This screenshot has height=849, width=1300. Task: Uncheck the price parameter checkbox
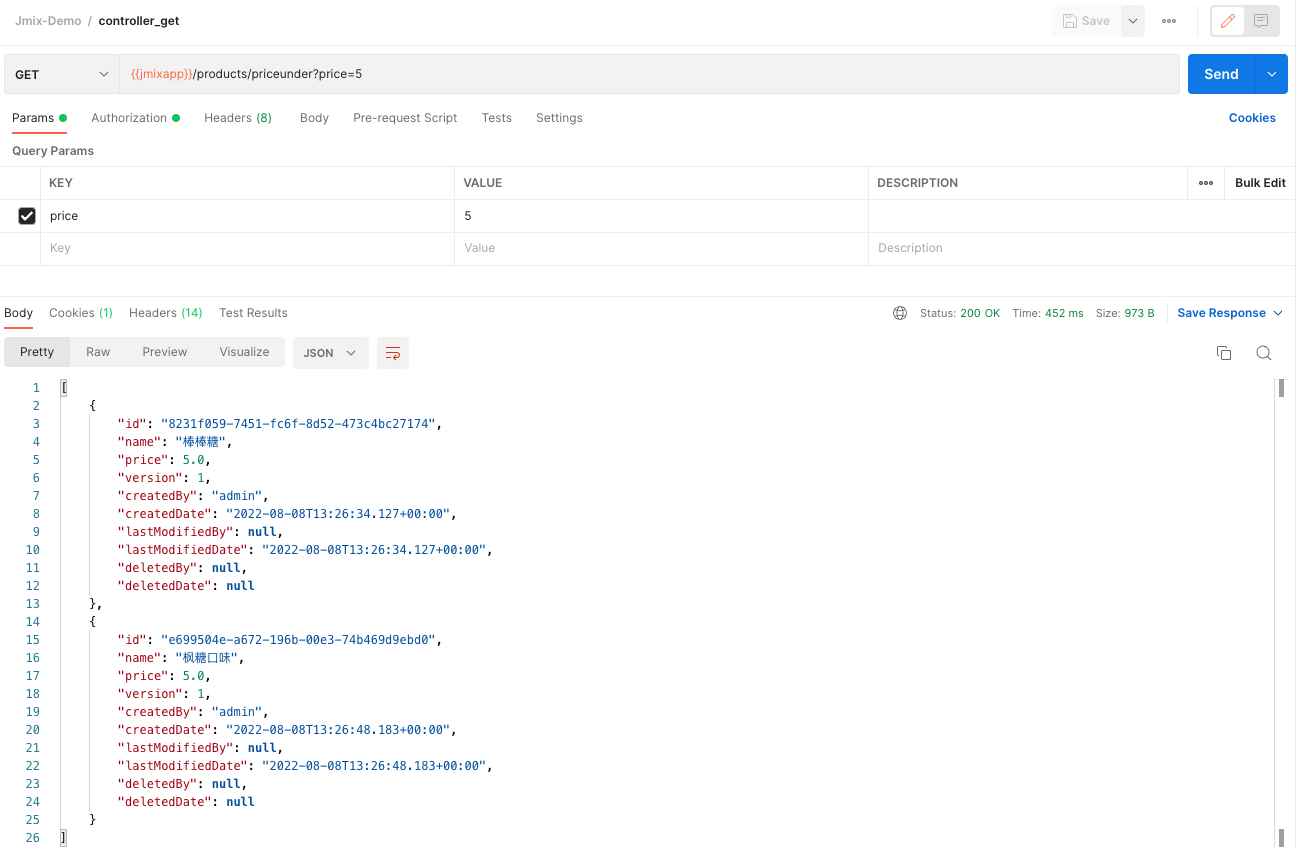tap(27, 216)
